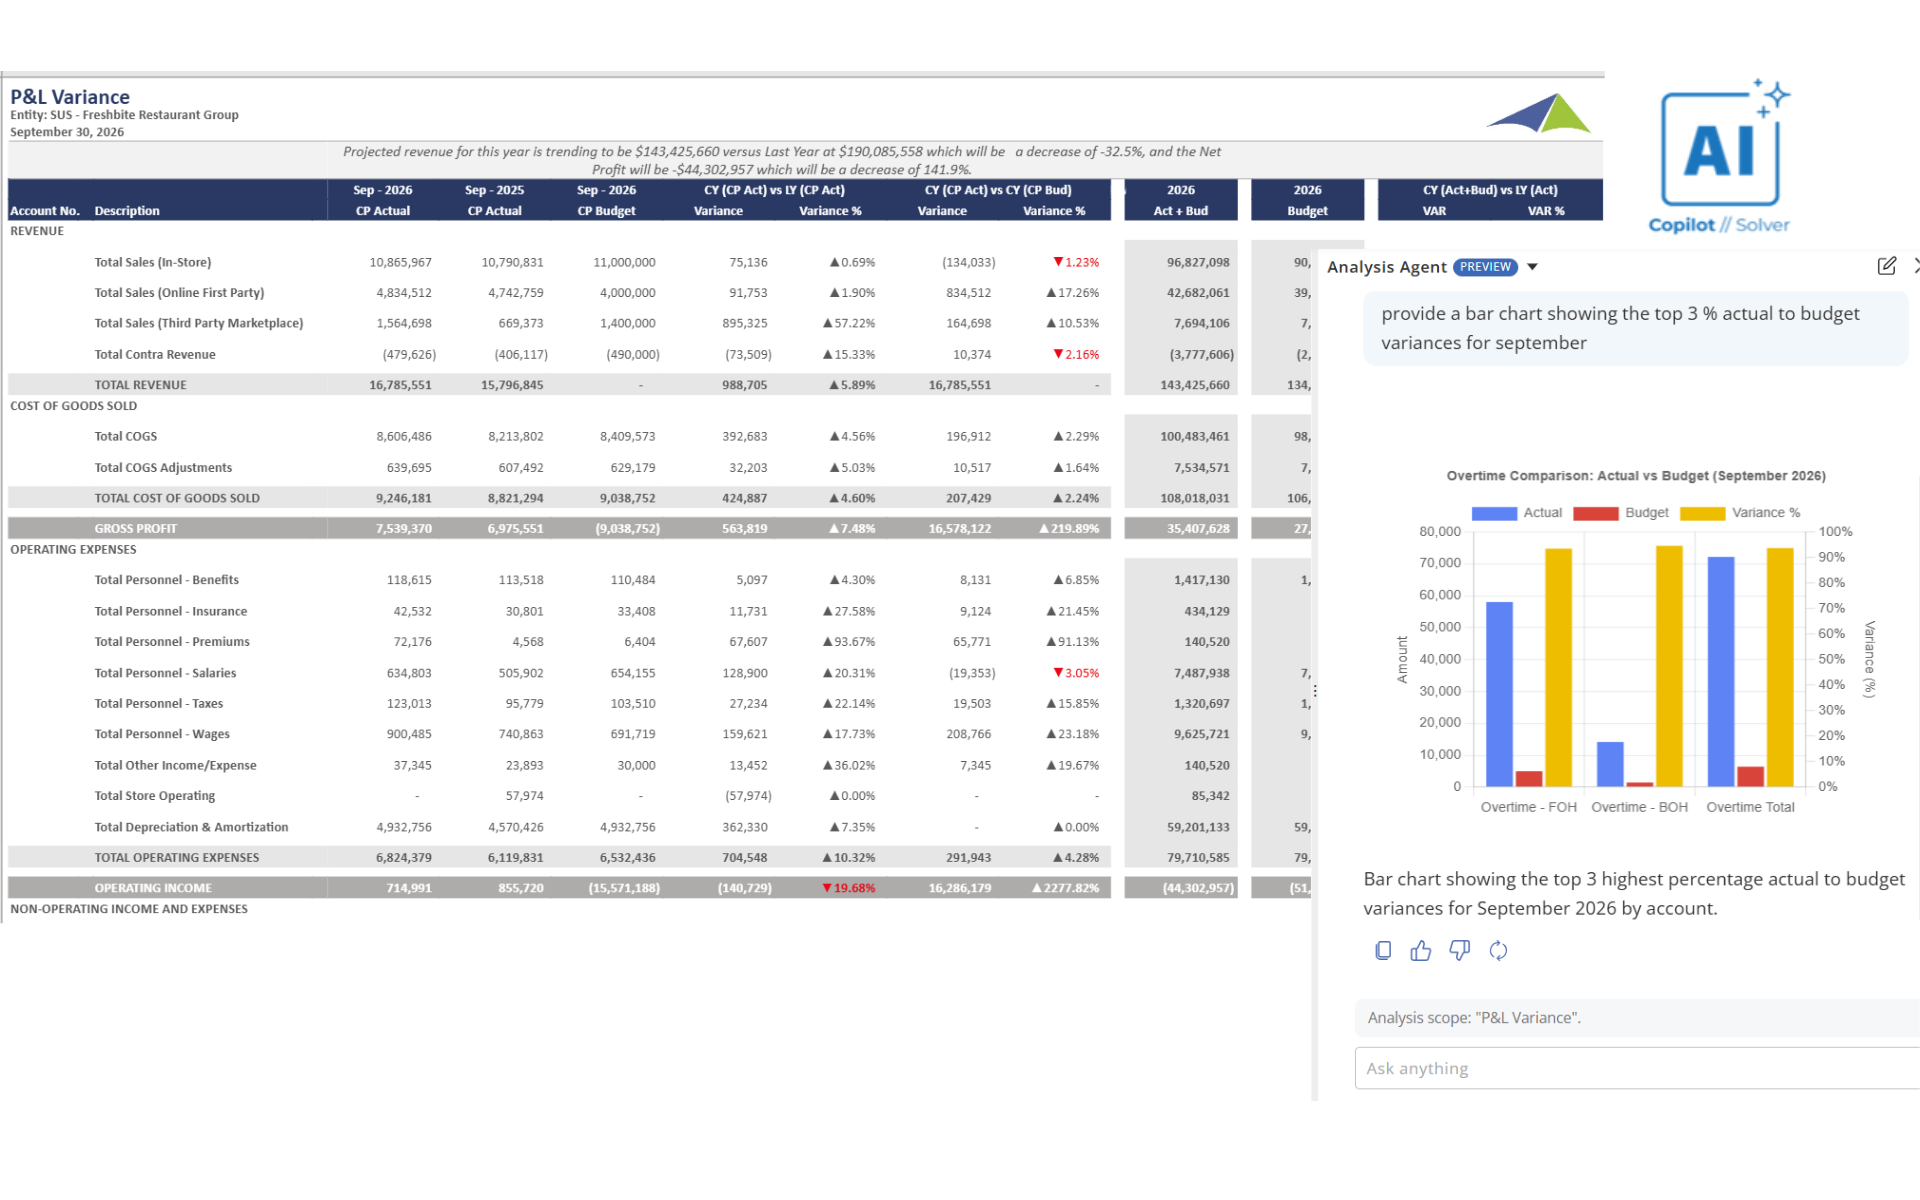Start a new chat with edit icon

pos(1886,266)
